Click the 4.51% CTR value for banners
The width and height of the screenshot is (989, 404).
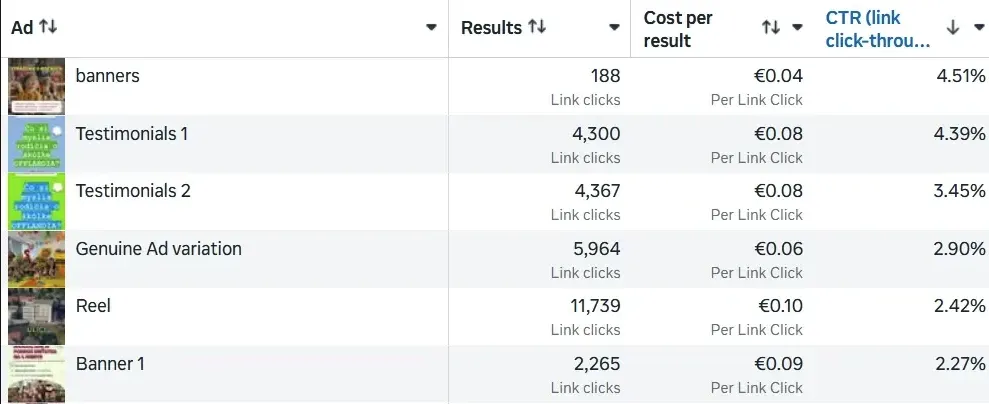point(961,76)
